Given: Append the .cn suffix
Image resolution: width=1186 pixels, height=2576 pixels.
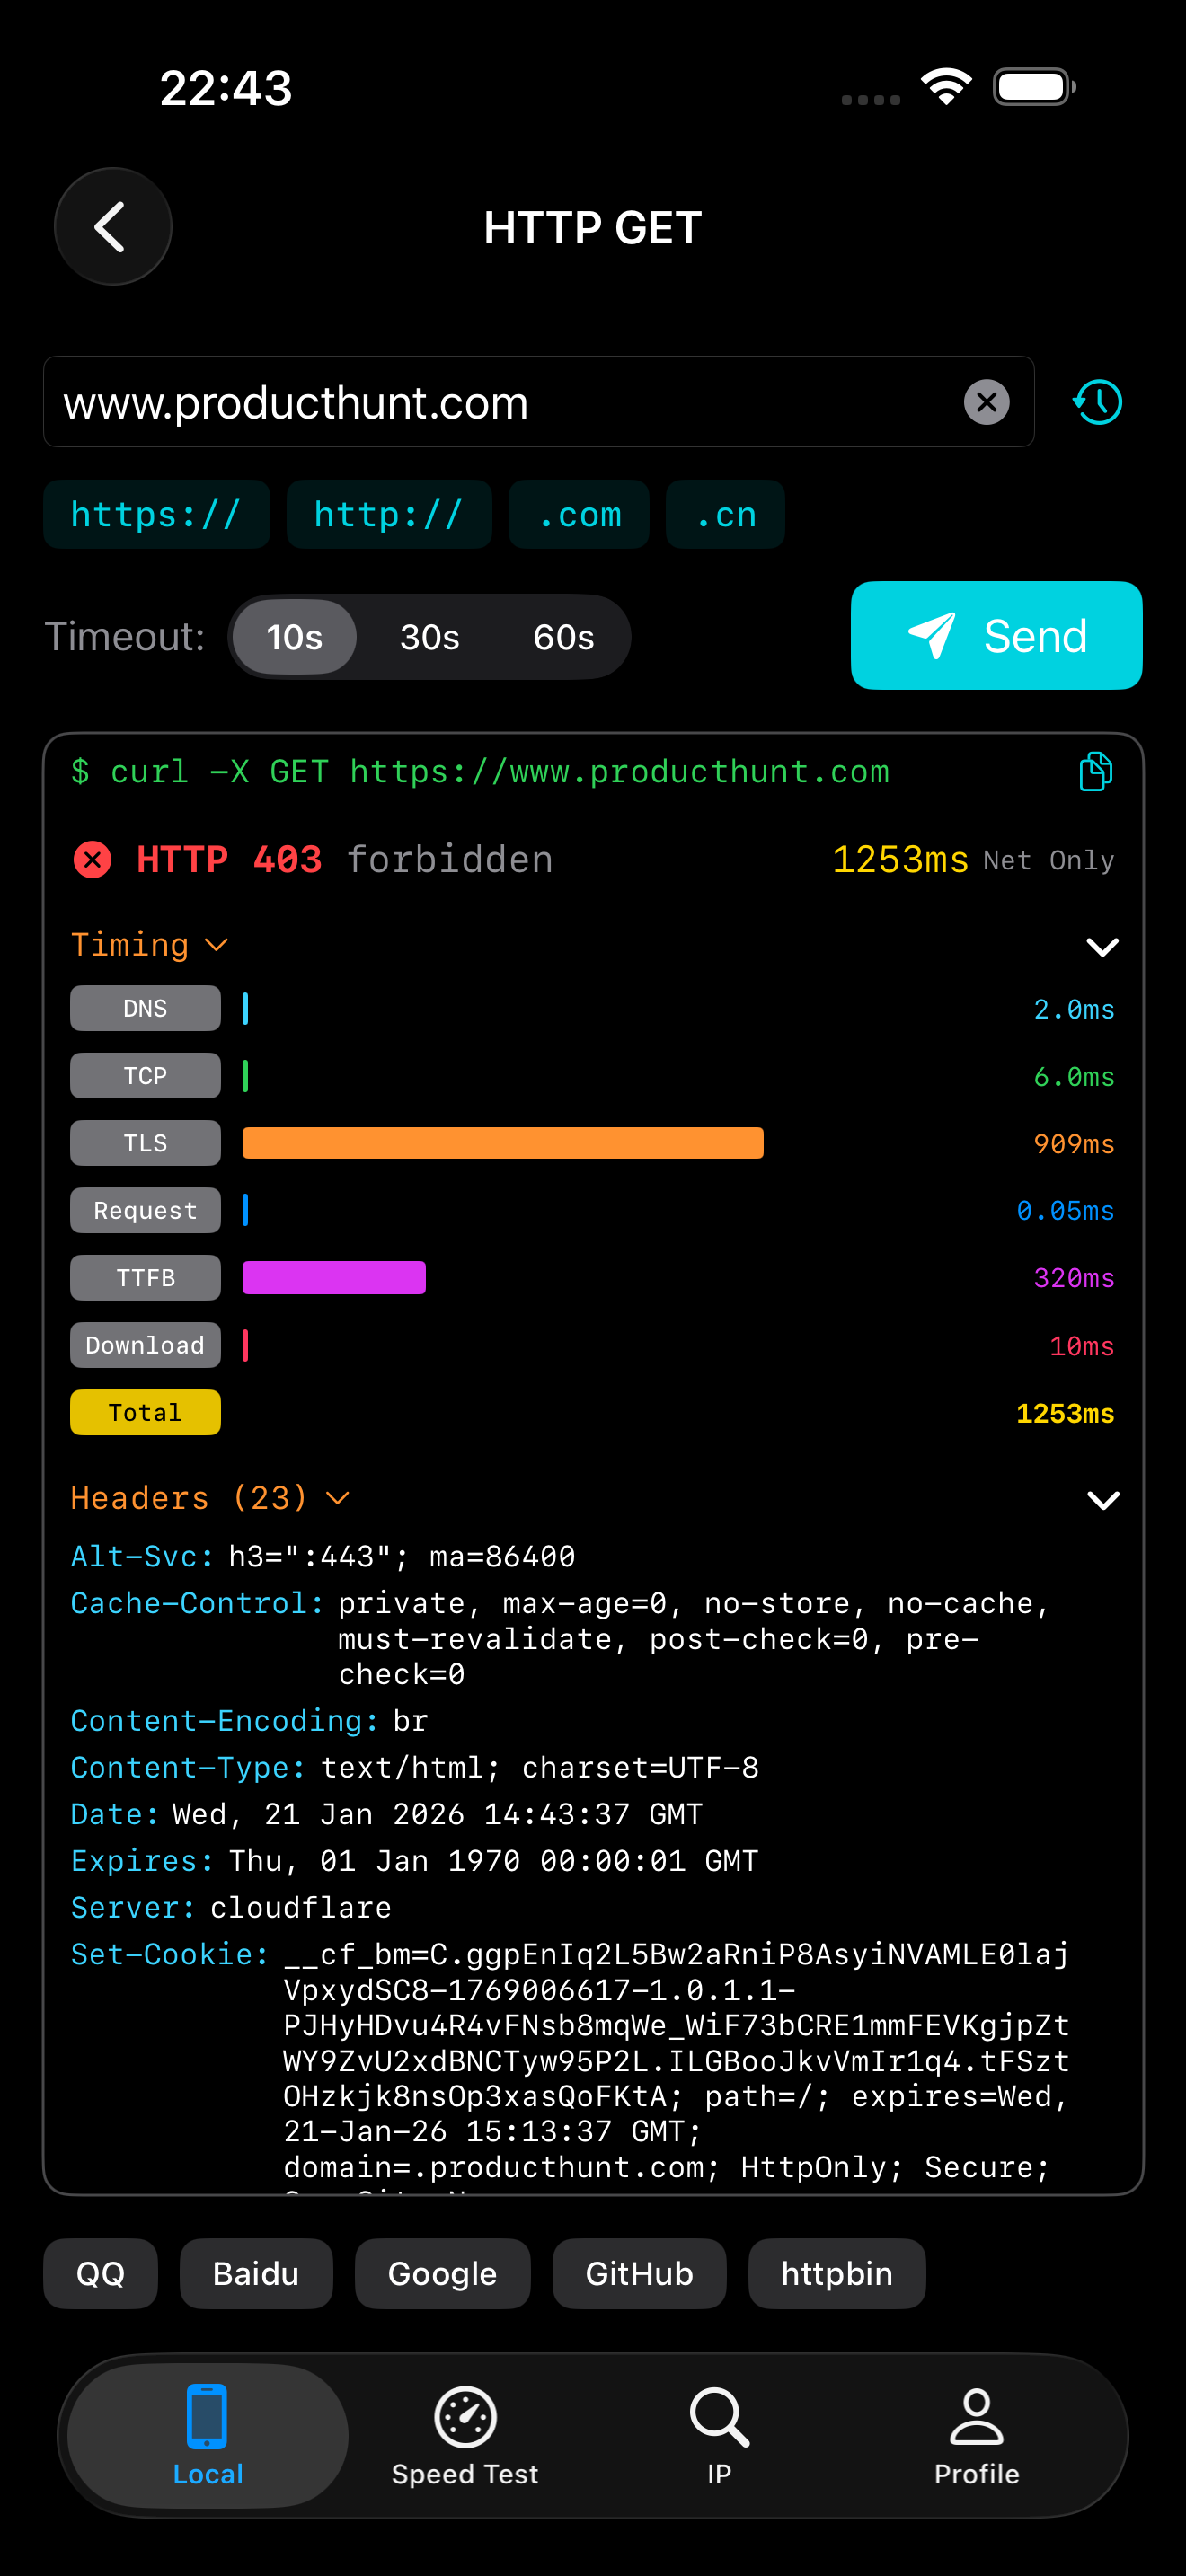Looking at the screenshot, I should pos(725,514).
